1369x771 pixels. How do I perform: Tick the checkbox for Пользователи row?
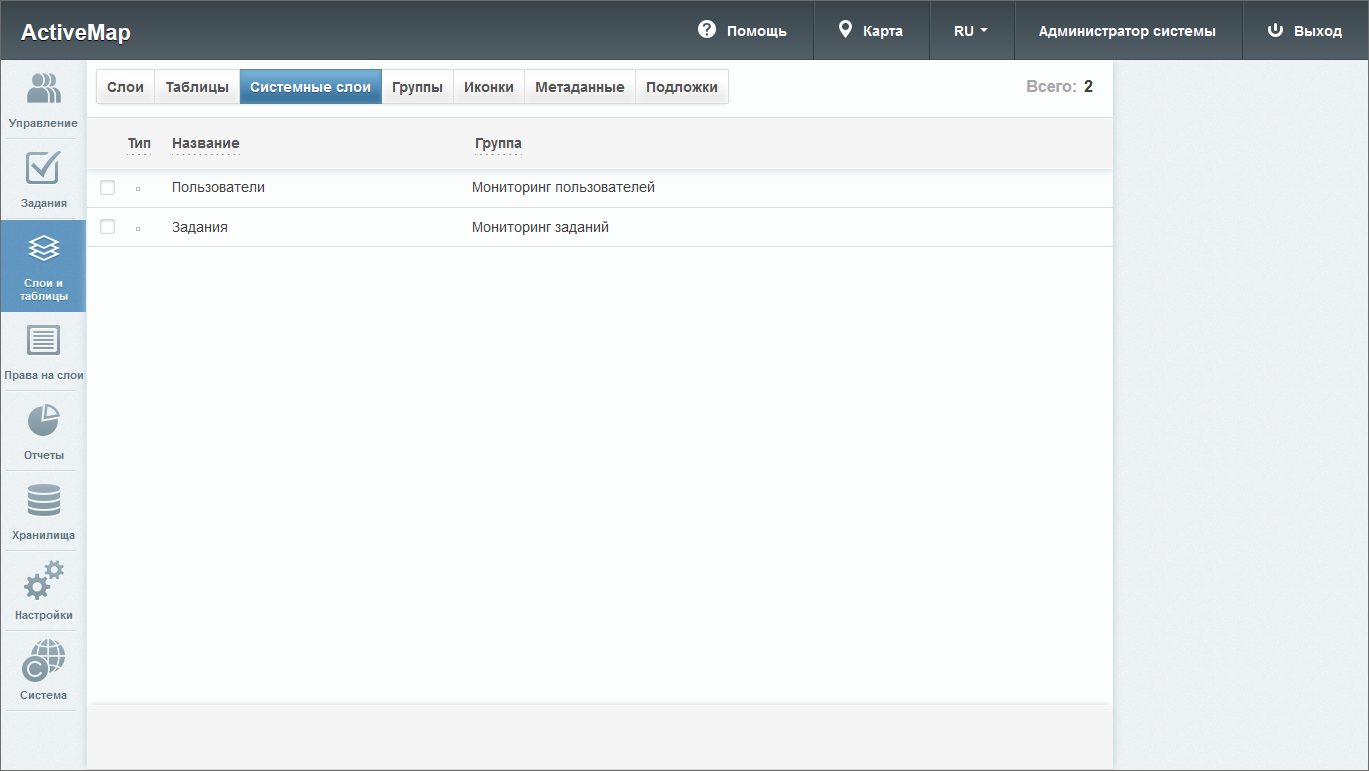[x=108, y=188]
